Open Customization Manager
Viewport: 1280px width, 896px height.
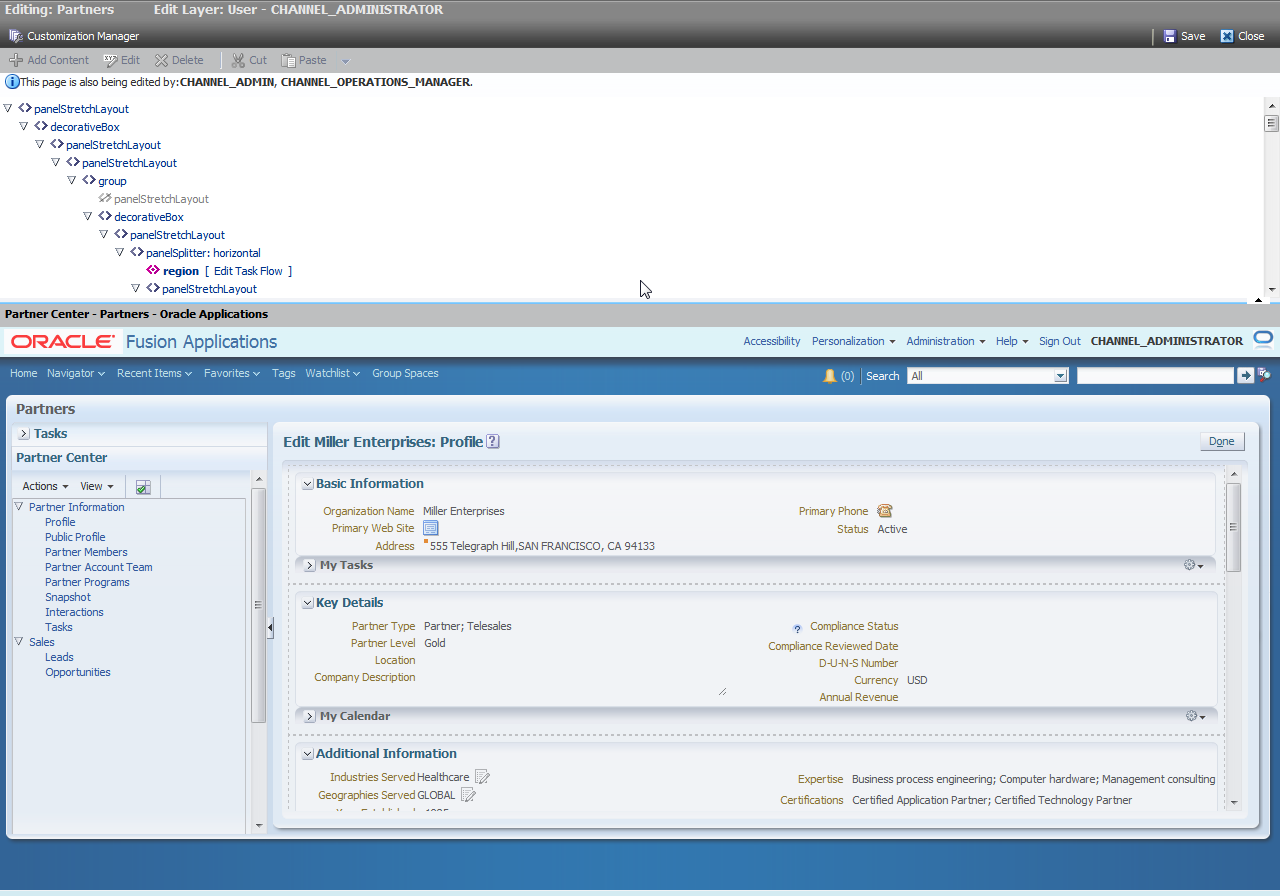(x=75, y=36)
